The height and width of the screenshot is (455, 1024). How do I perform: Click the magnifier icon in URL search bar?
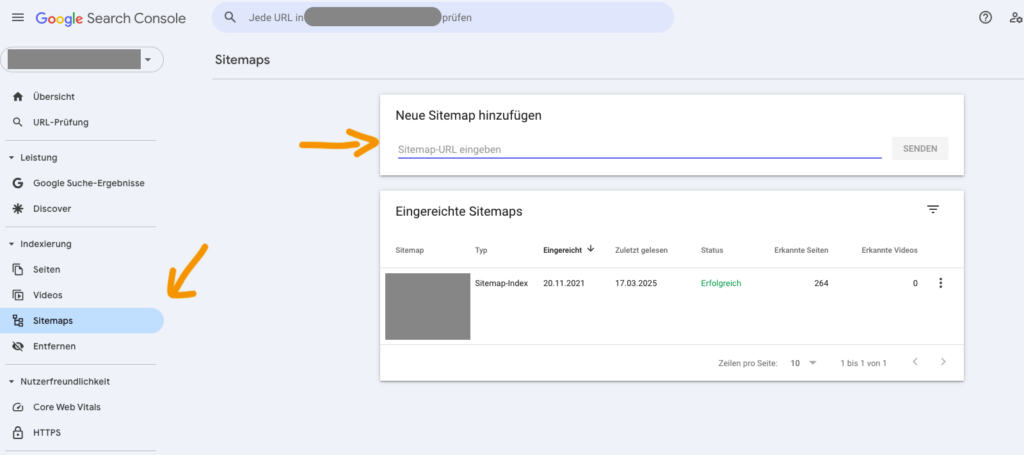(x=230, y=18)
